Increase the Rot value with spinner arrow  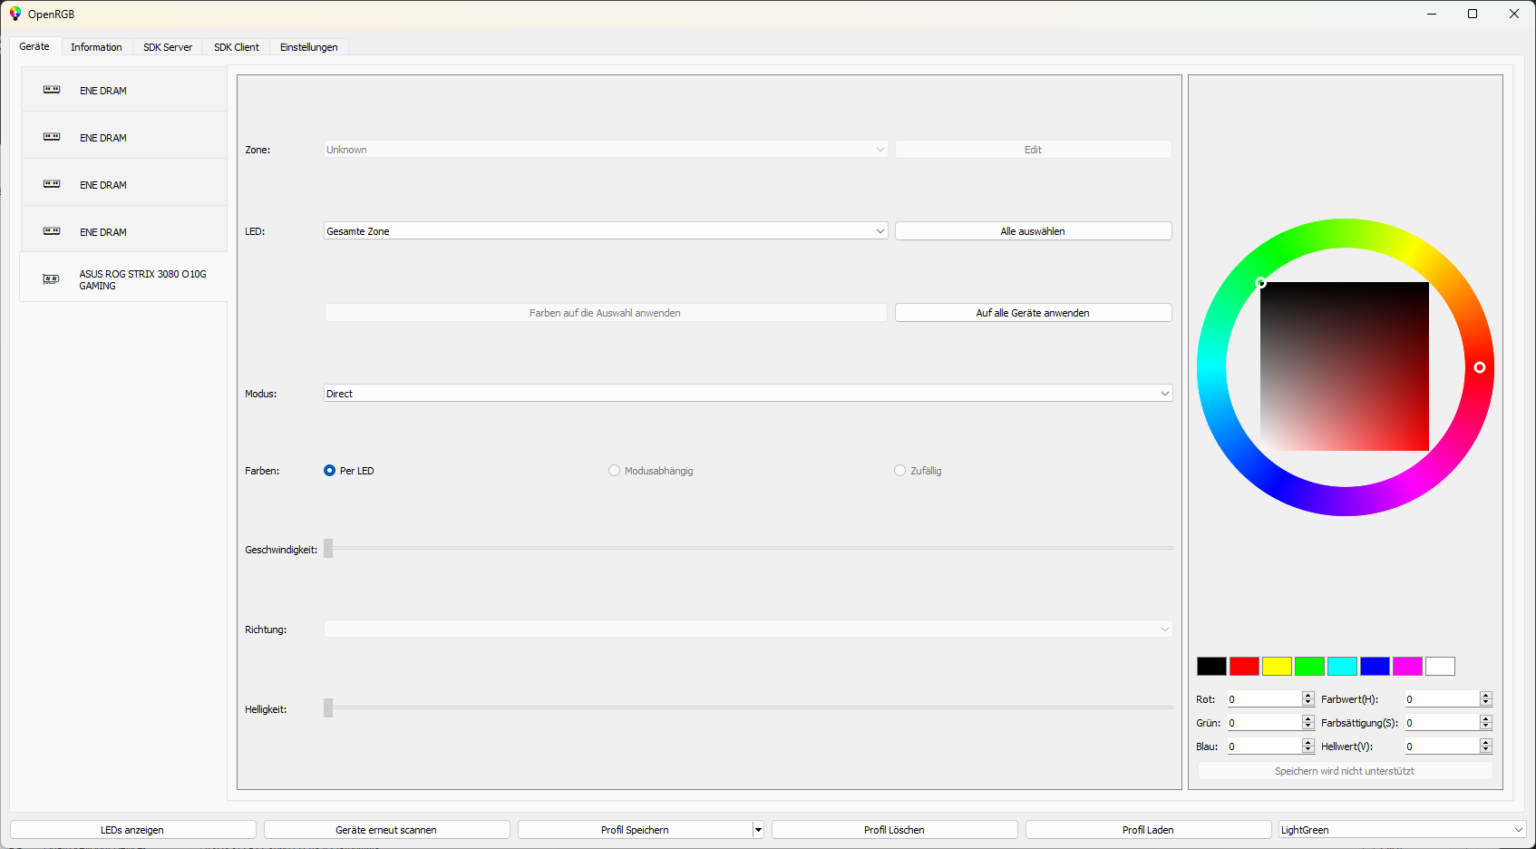click(1308, 696)
